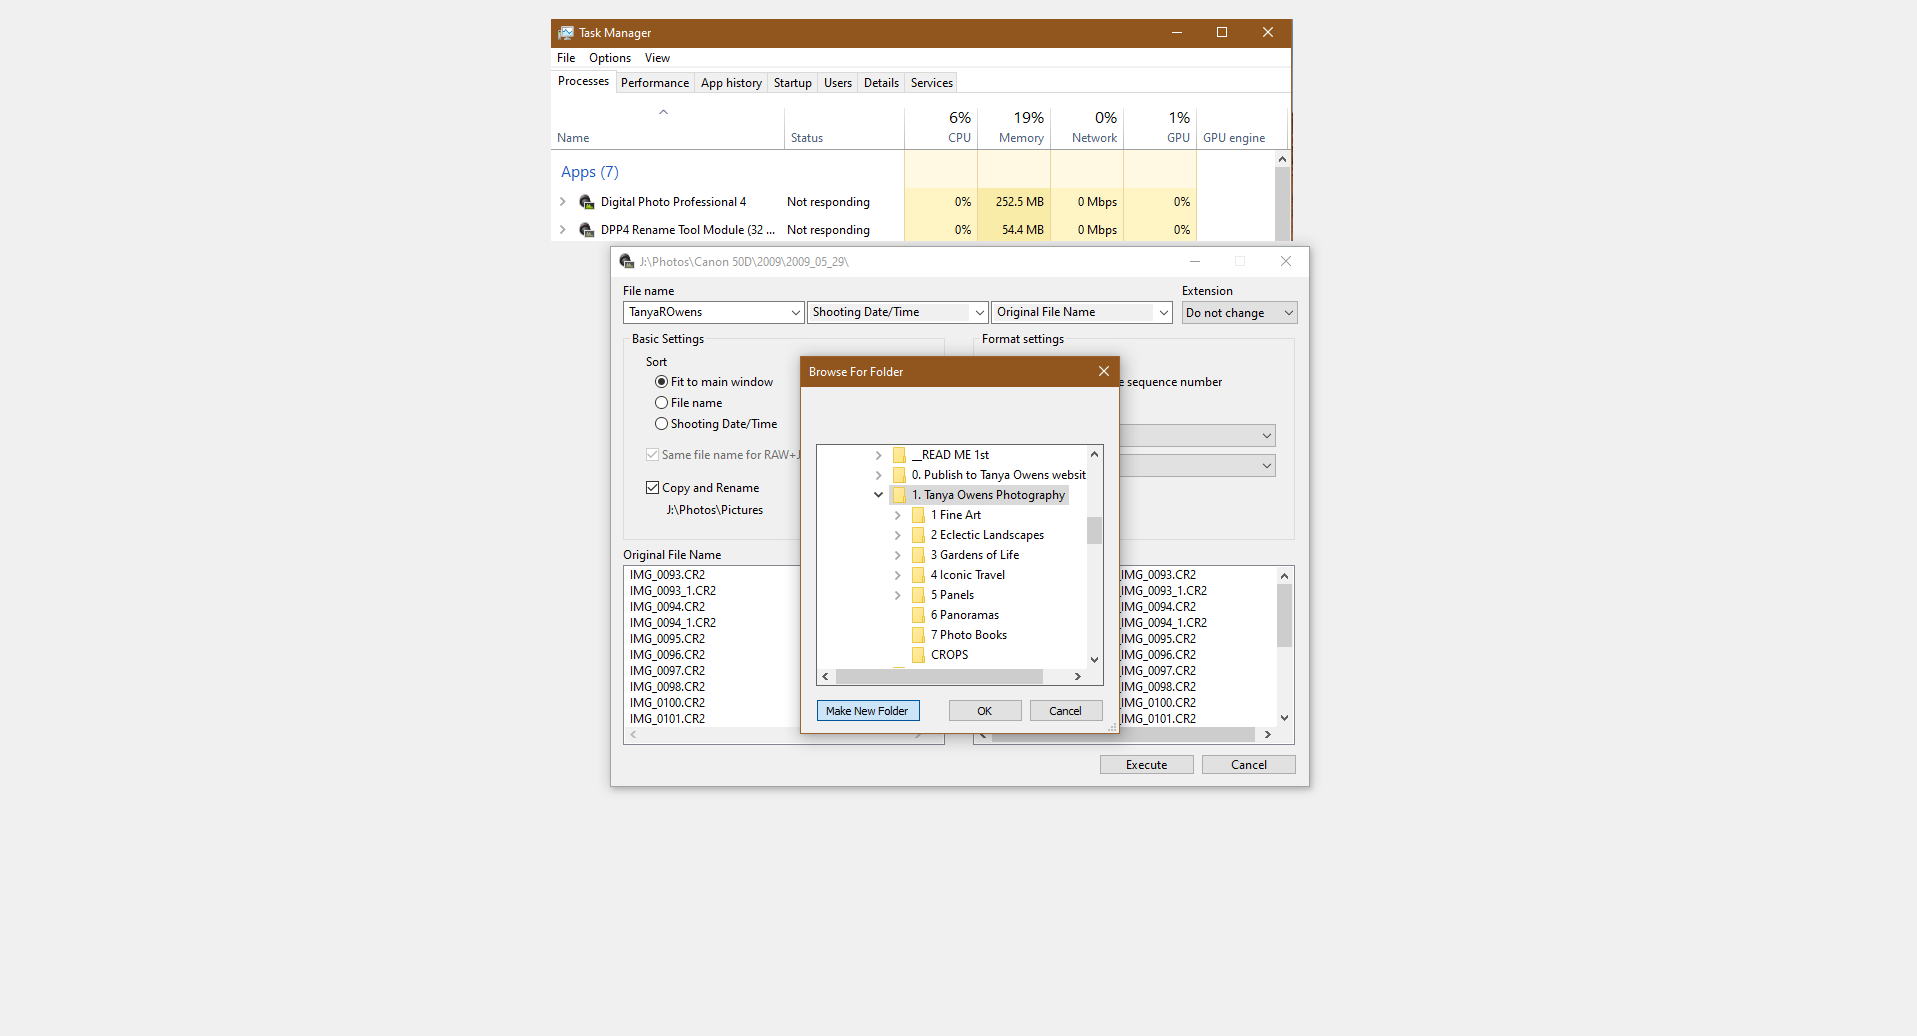Select the File name sort radio button
This screenshot has height=1036, width=1917.
pyautogui.click(x=661, y=403)
